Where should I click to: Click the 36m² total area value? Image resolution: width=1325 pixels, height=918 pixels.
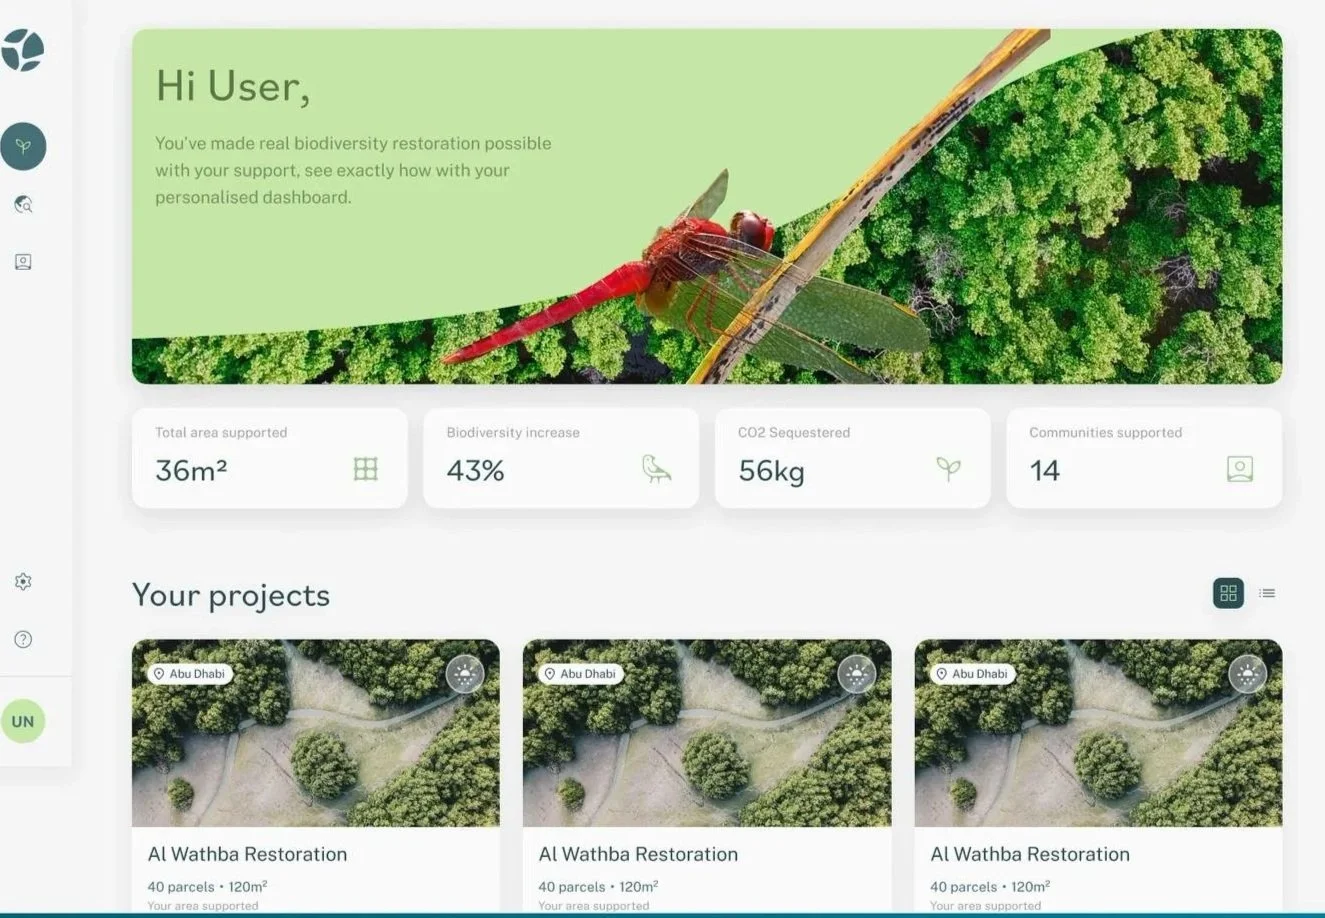click(191, 470)
